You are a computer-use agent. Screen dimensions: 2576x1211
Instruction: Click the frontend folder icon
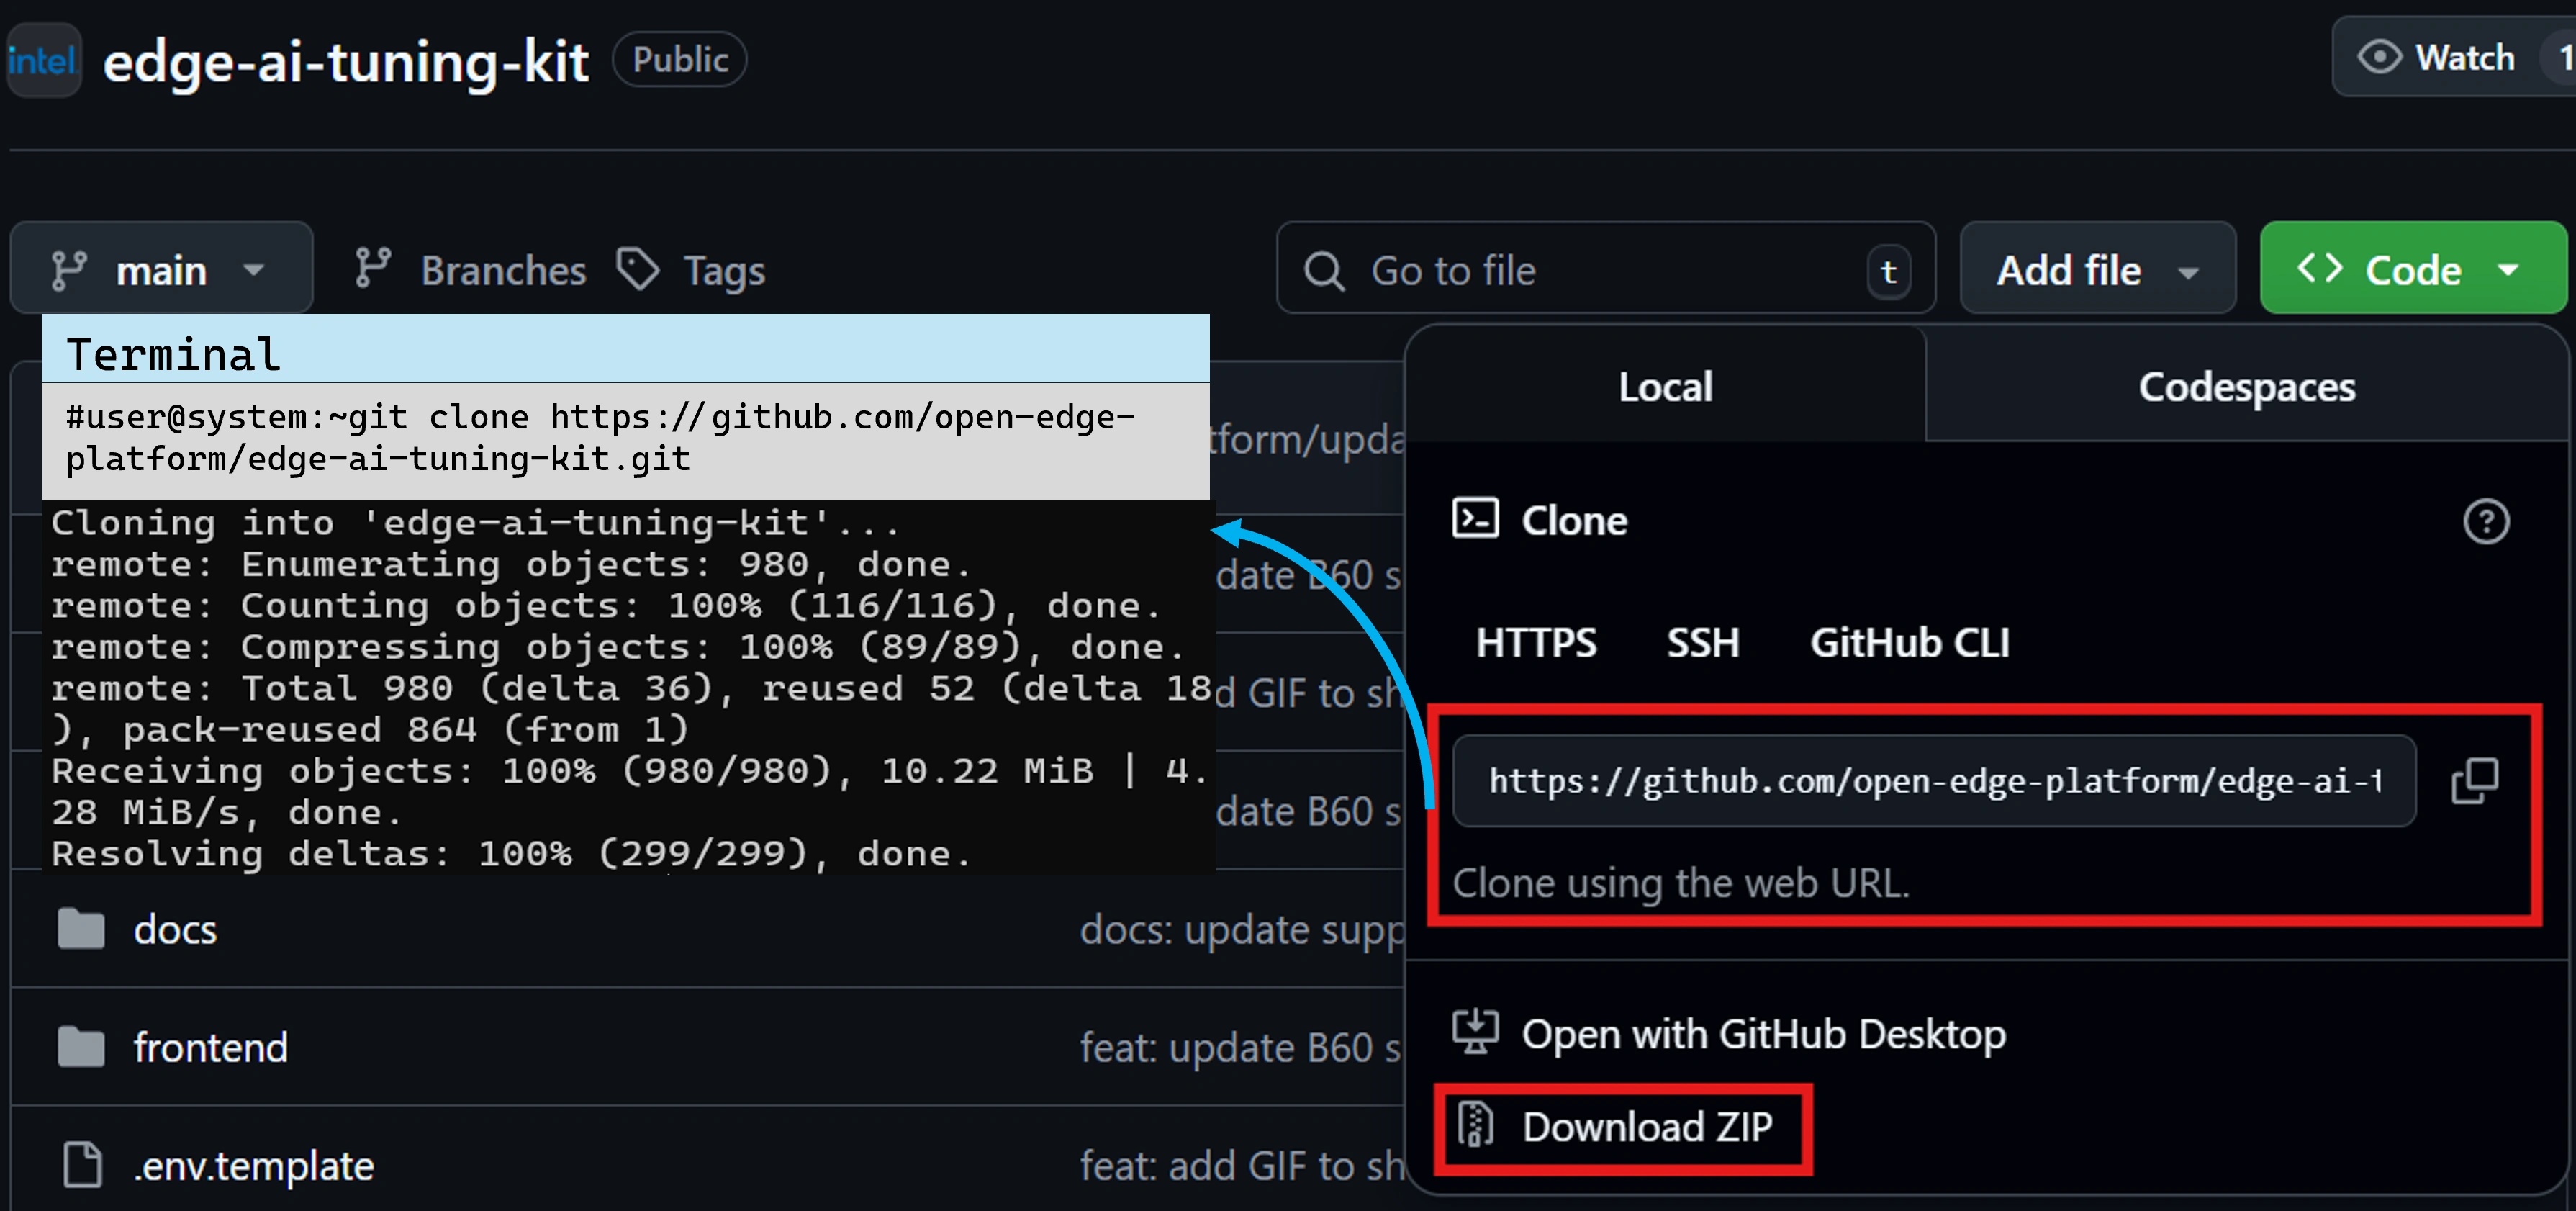[81, 1048]
